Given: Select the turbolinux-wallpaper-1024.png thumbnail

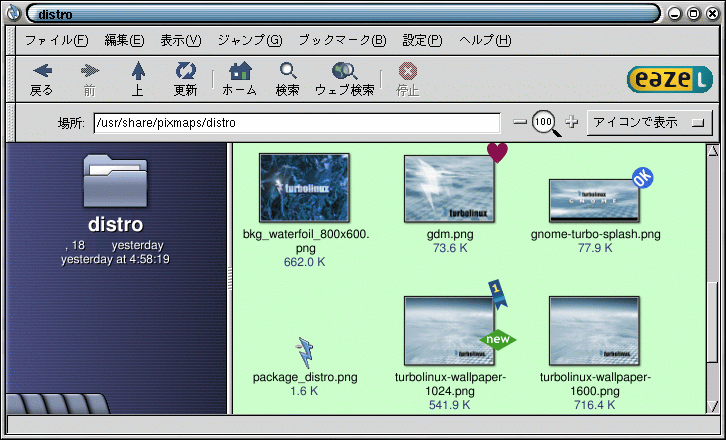Looking at the screenshot, I should [x=449, y=331].
